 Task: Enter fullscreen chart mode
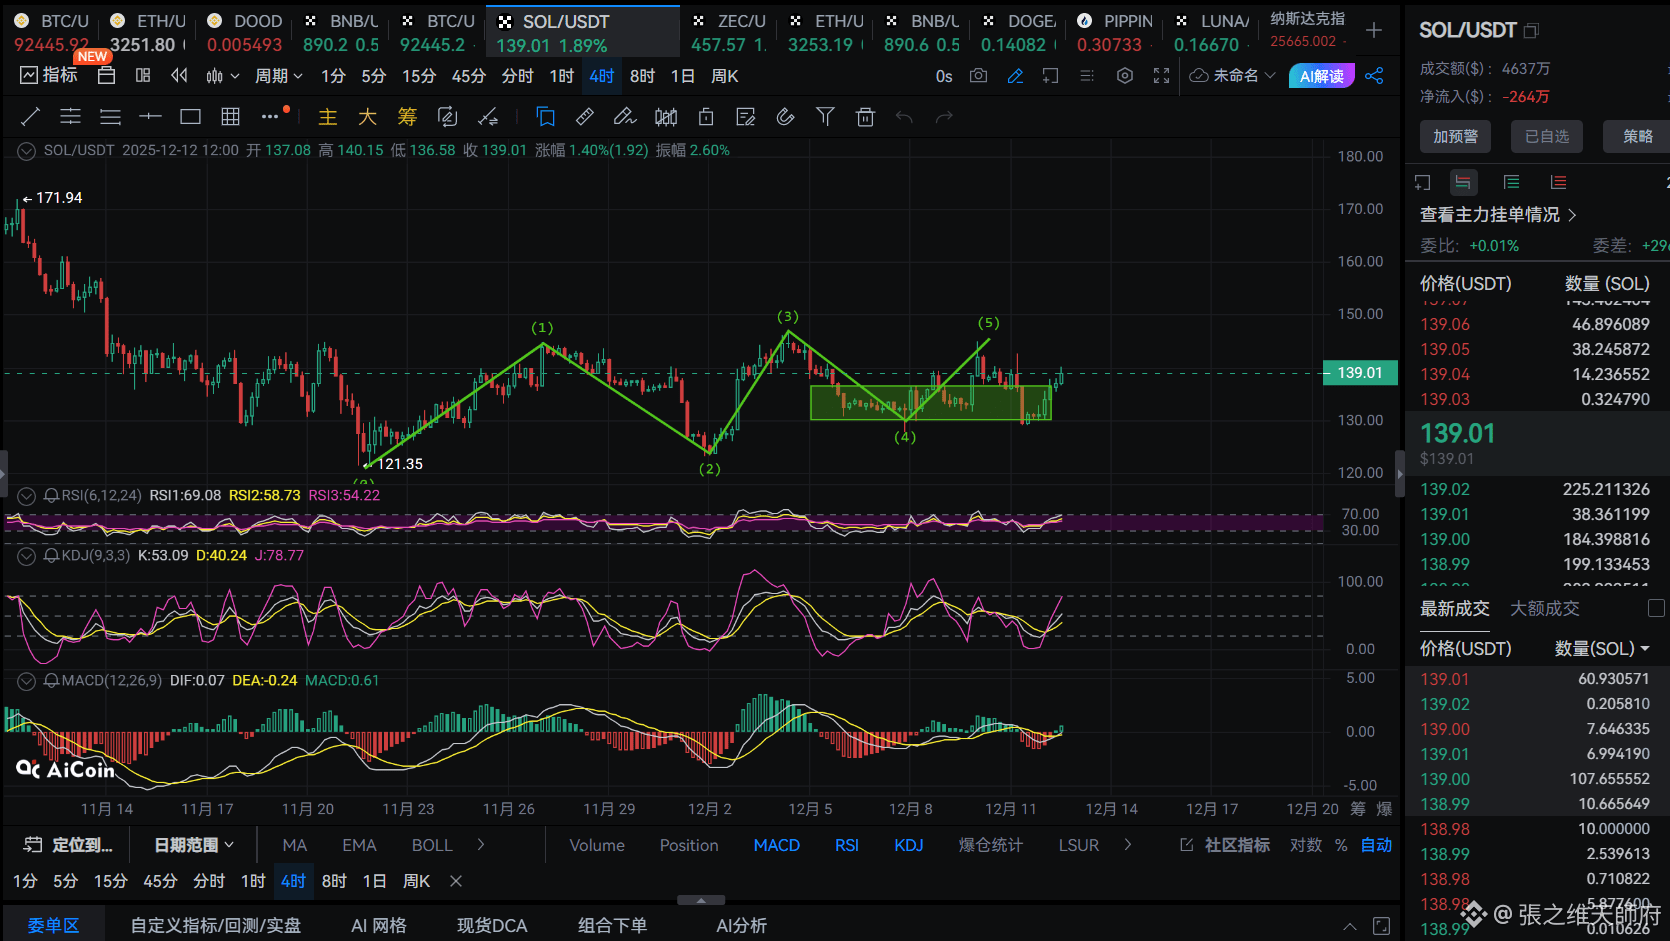point(1161,76)
